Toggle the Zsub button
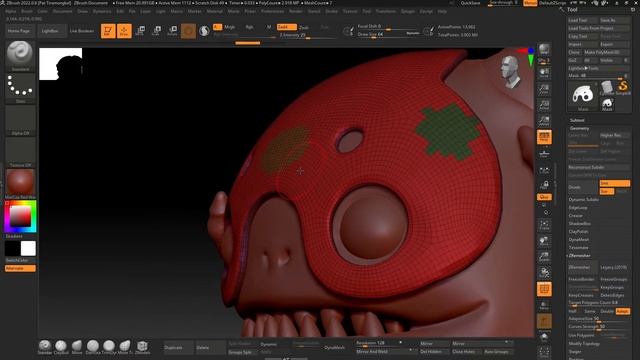640x360 pixels. (x=304, y=27)
